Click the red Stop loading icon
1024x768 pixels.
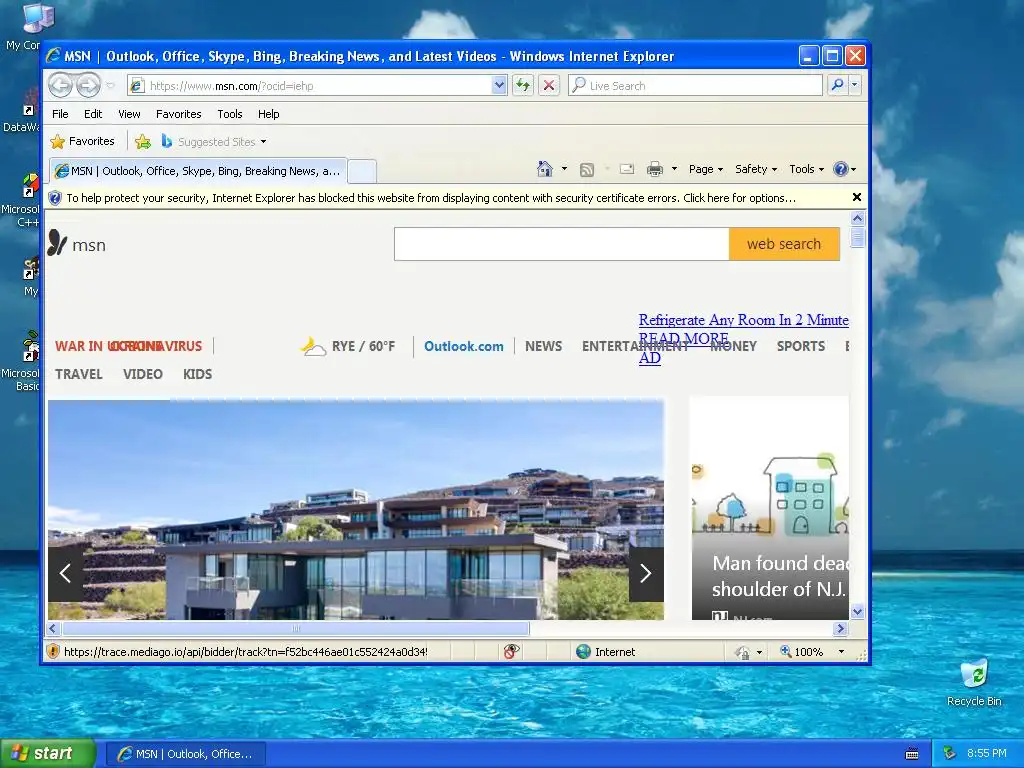549,86
